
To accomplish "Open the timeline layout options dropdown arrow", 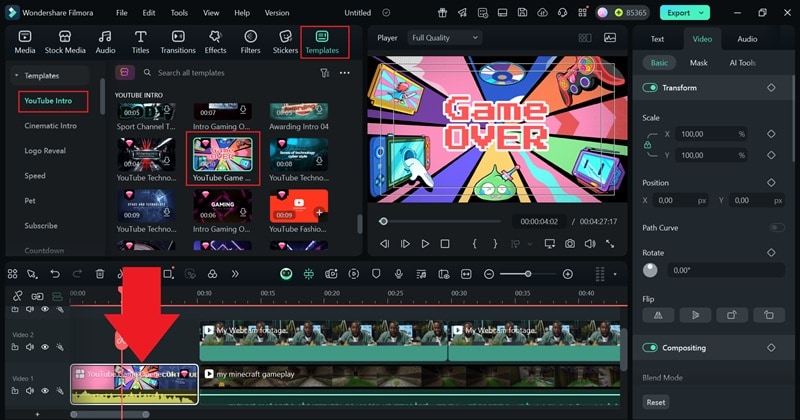I will click(615, 274).
